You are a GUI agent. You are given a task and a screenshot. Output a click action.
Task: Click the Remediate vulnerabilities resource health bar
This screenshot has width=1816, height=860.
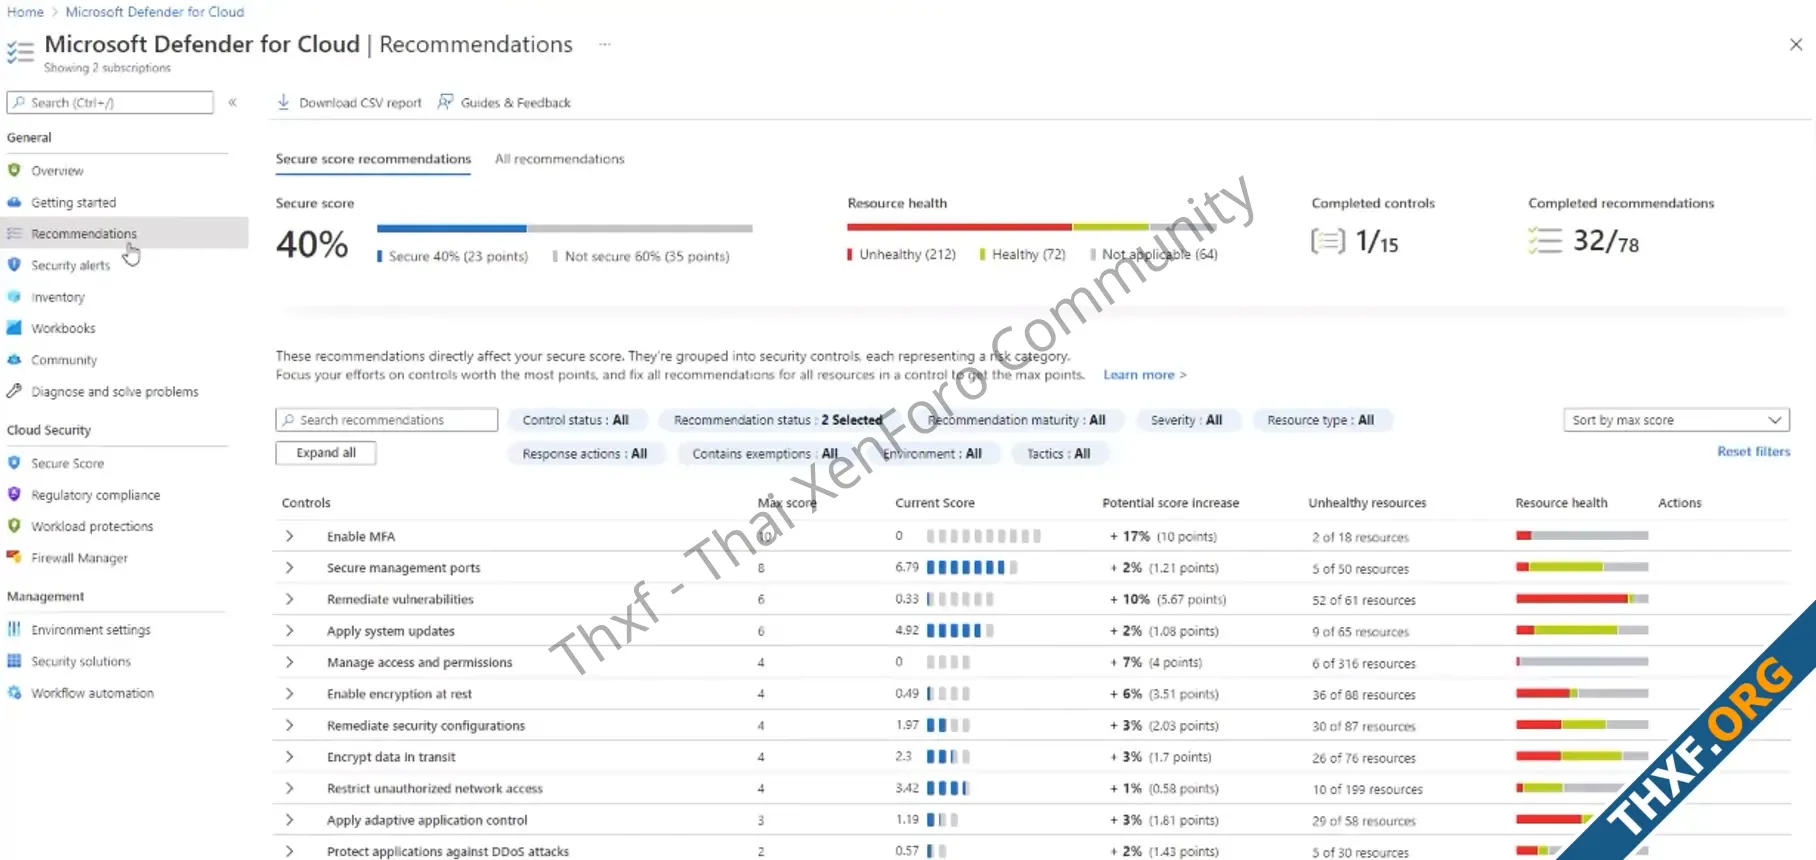point(1582,599)
